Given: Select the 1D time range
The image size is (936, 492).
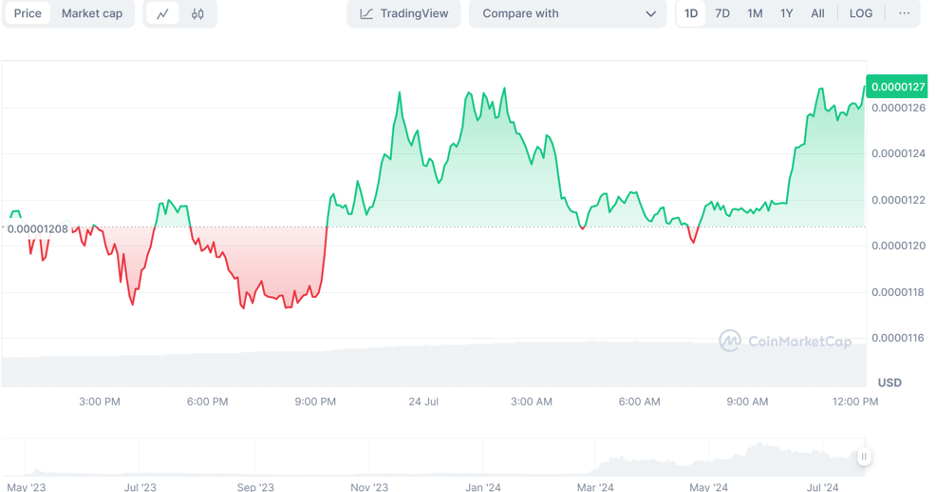Looking at the screenshot, I should 691,13.
